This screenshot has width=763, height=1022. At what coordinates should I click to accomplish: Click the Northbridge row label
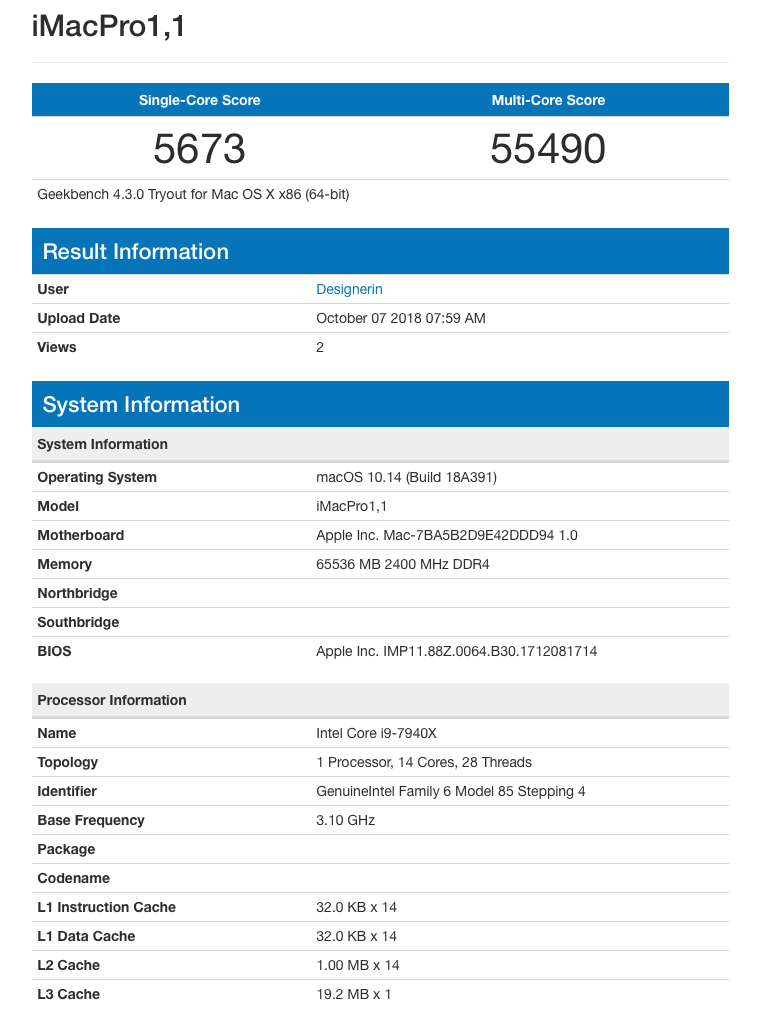[x=78, y=594]
